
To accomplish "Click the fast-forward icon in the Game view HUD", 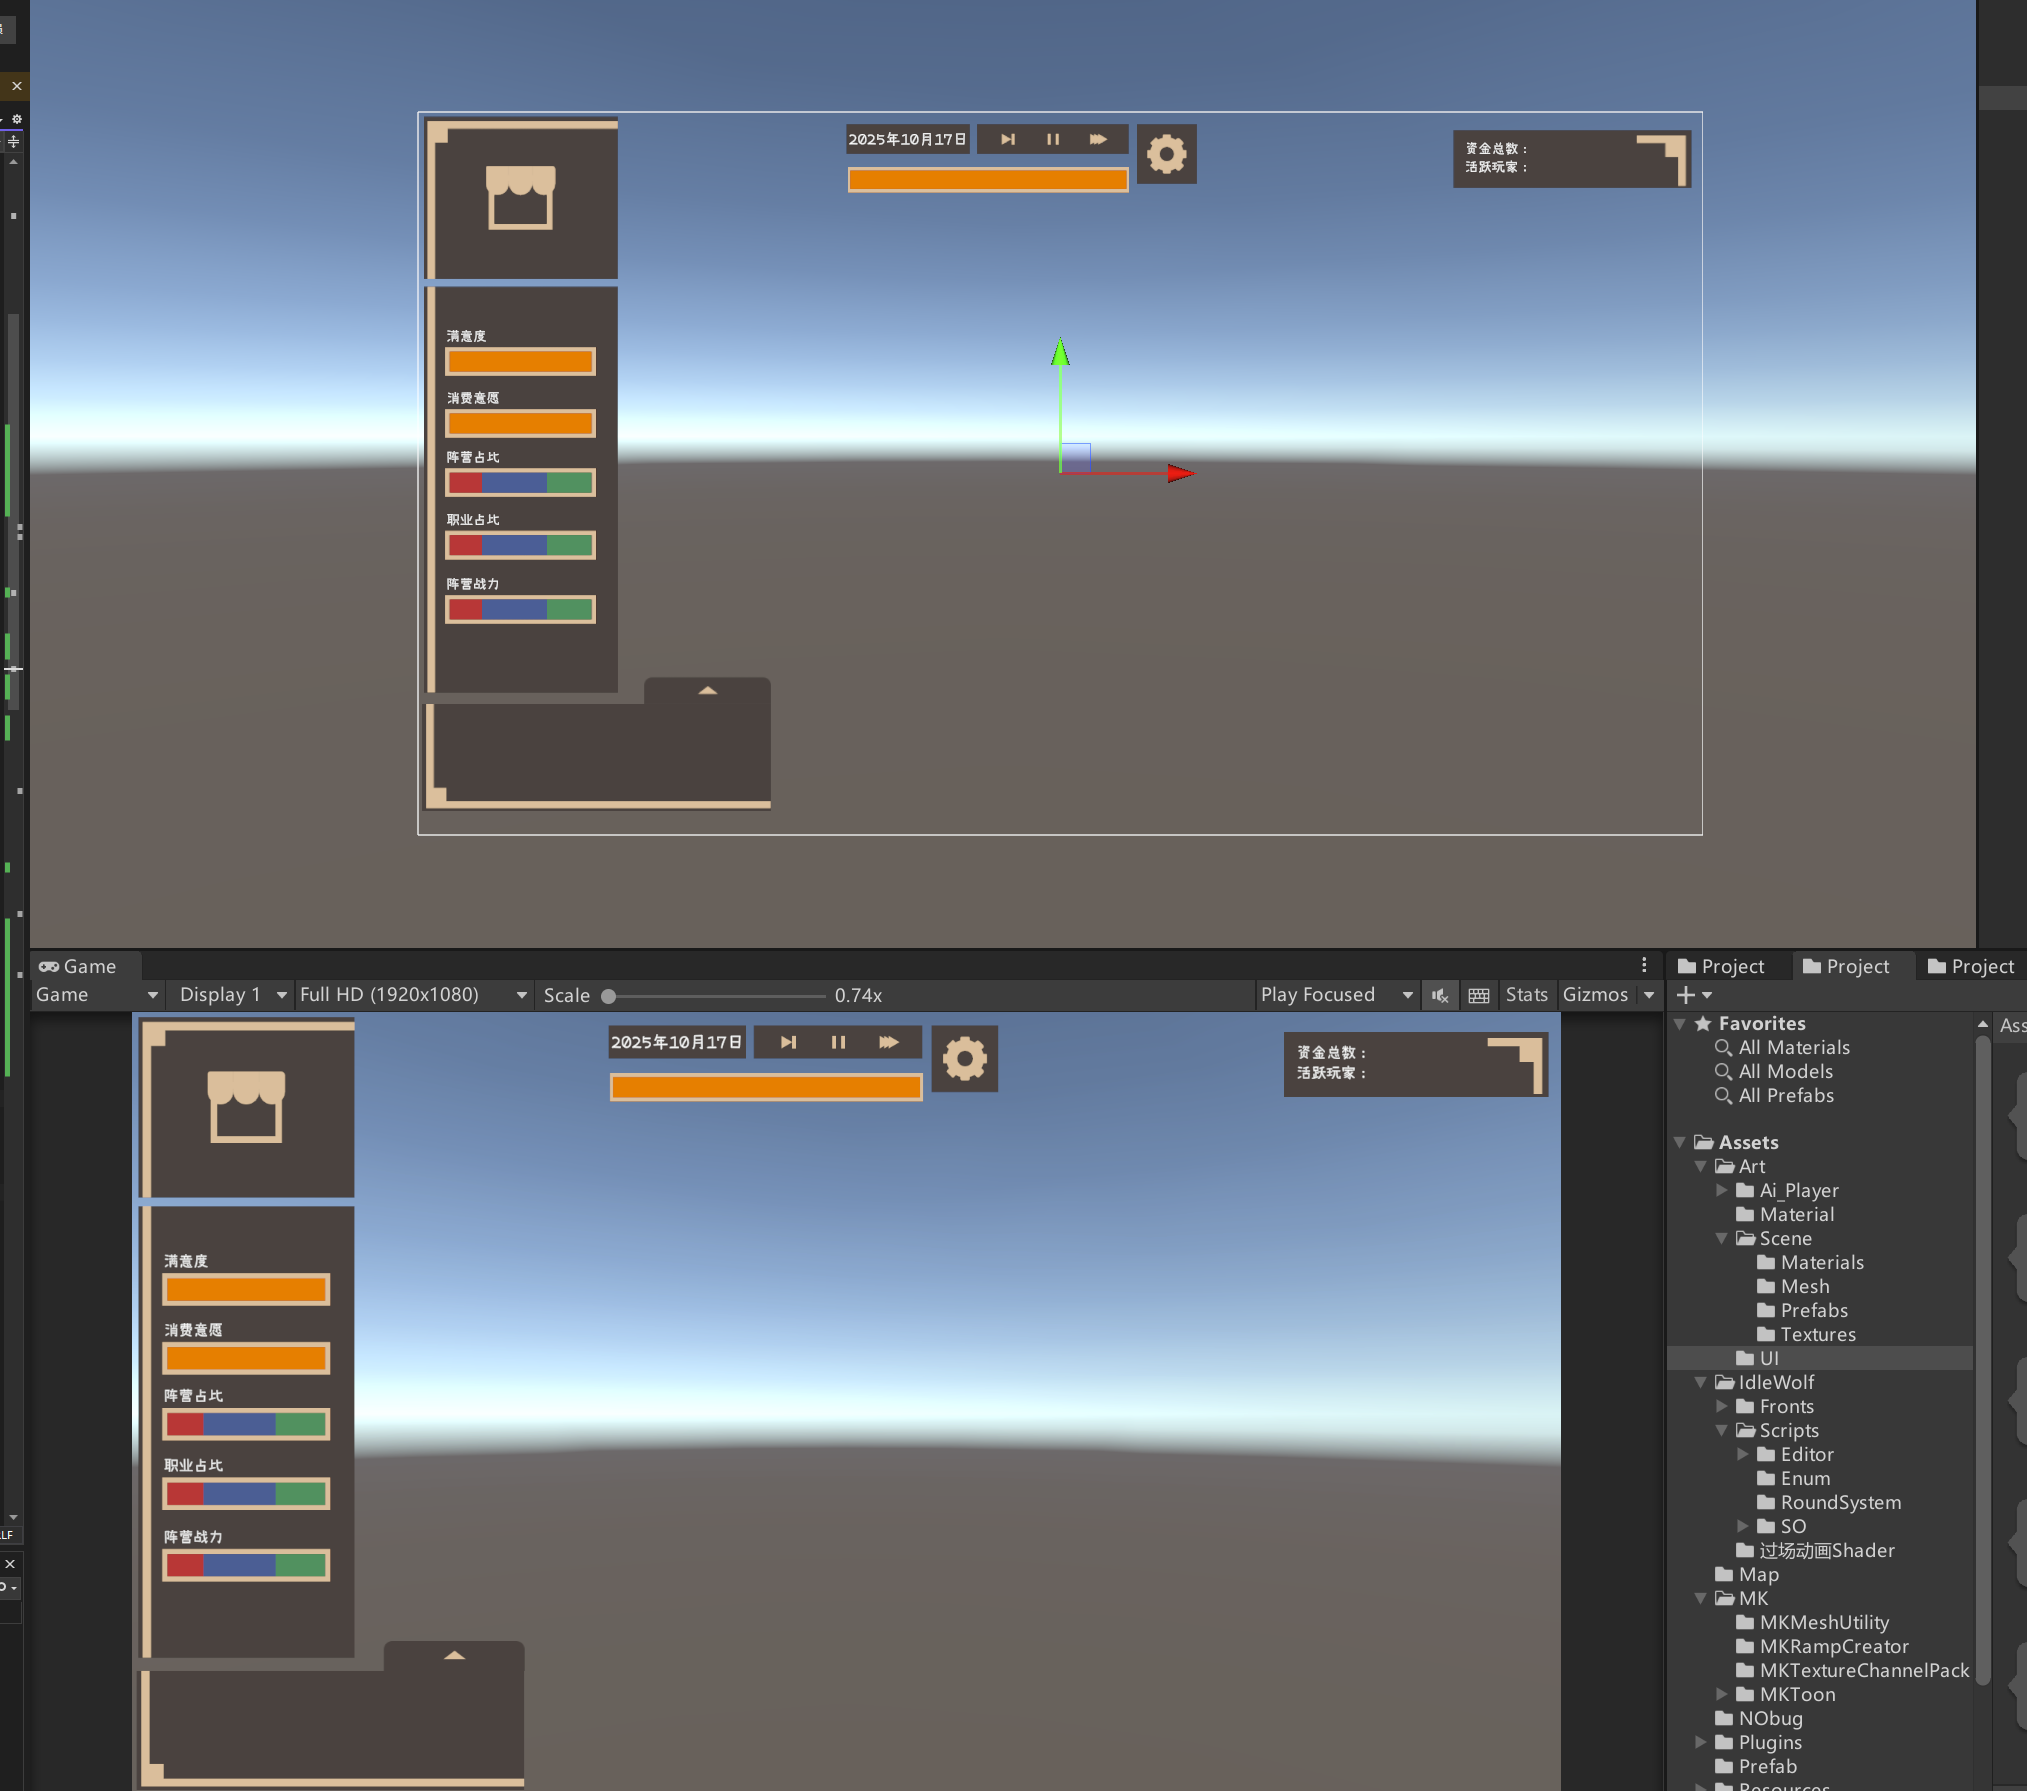I will [888, 1042].
